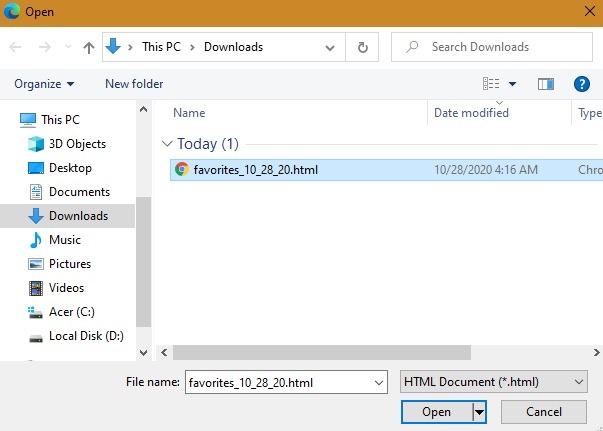Open the HTML Document file type dropdown
Viewport: 603px width, 431px height.
(x=494, y=382)
